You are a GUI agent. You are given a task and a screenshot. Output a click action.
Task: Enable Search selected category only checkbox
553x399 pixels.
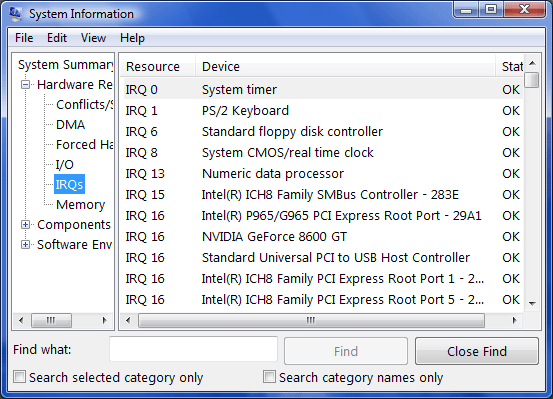pos(20,377)
